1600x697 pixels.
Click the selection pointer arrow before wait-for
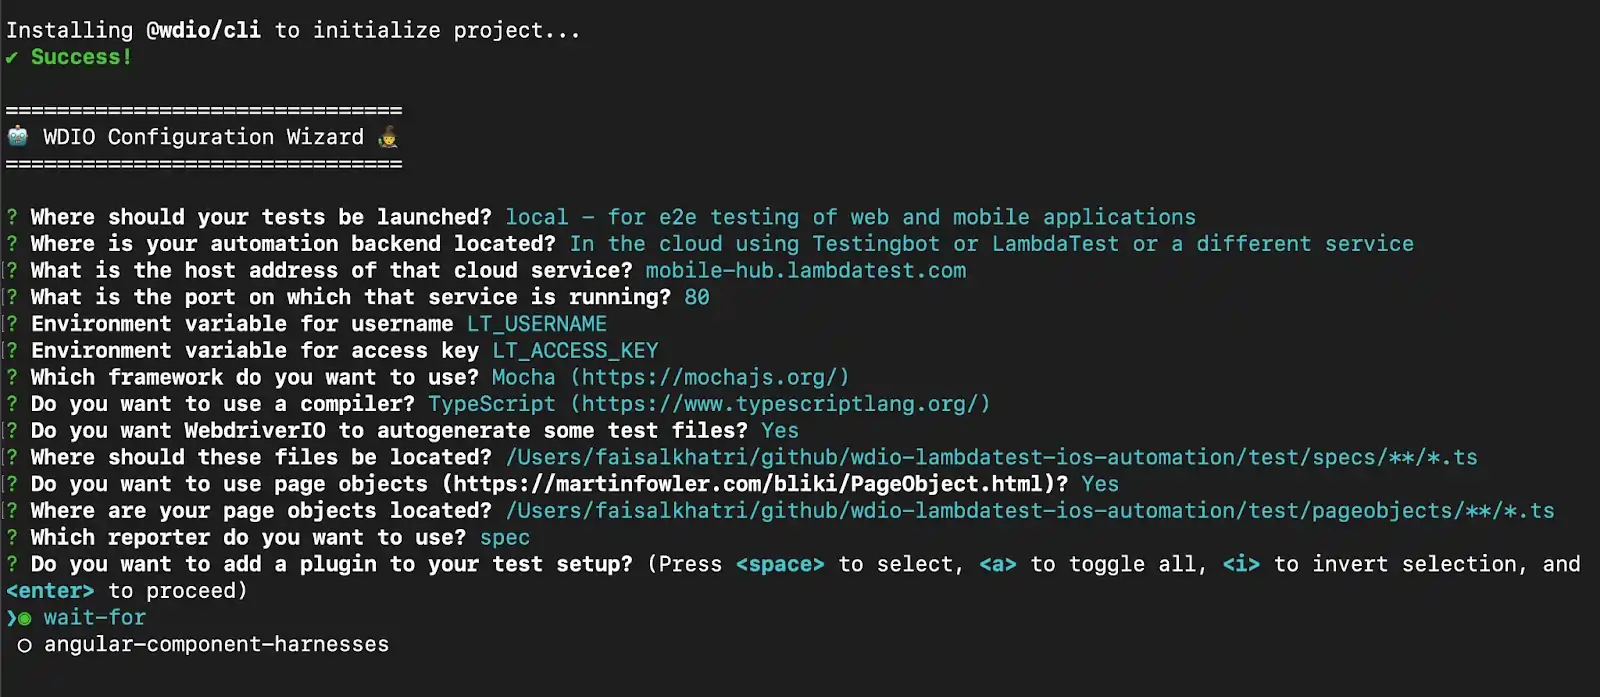pyautogui.click(x=11, y=618)
